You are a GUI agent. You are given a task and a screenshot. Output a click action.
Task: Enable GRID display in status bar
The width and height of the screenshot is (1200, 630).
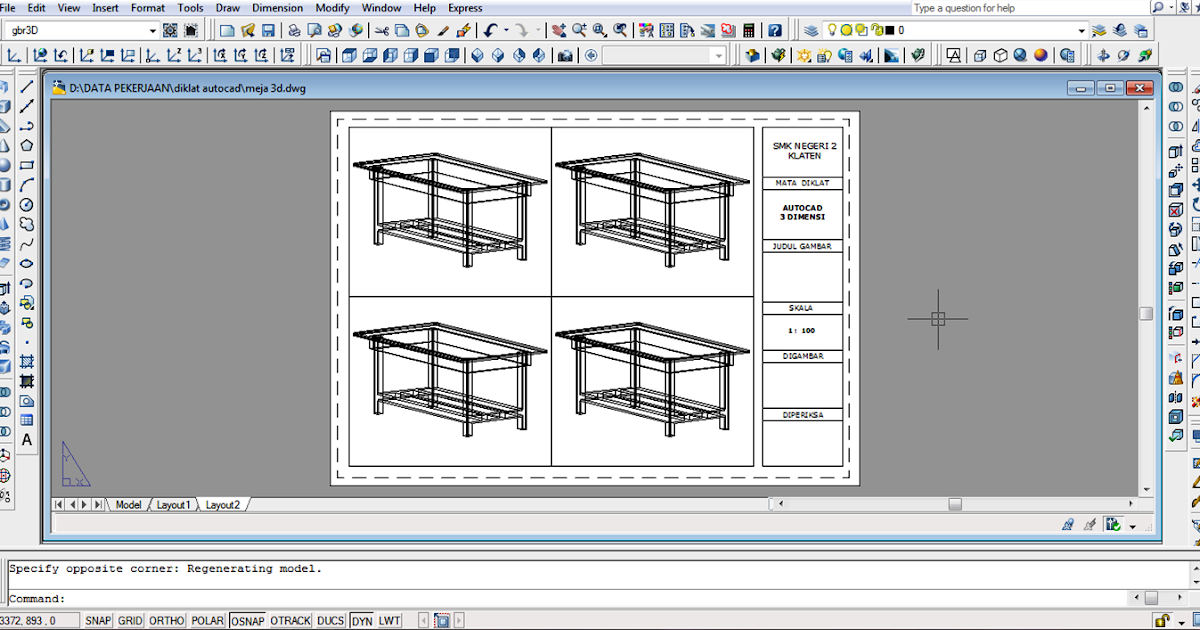point(130,621)
